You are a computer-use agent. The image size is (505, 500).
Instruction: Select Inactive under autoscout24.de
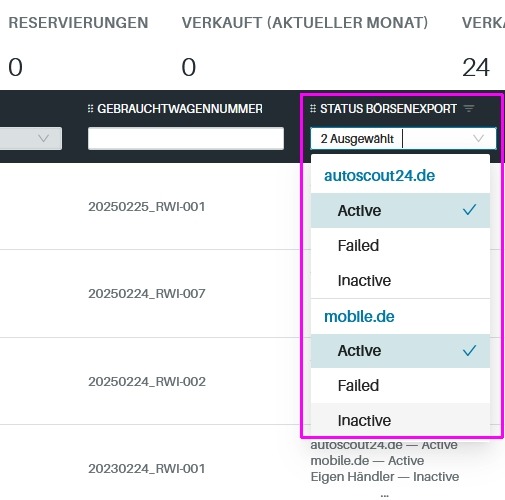point(400,281)
